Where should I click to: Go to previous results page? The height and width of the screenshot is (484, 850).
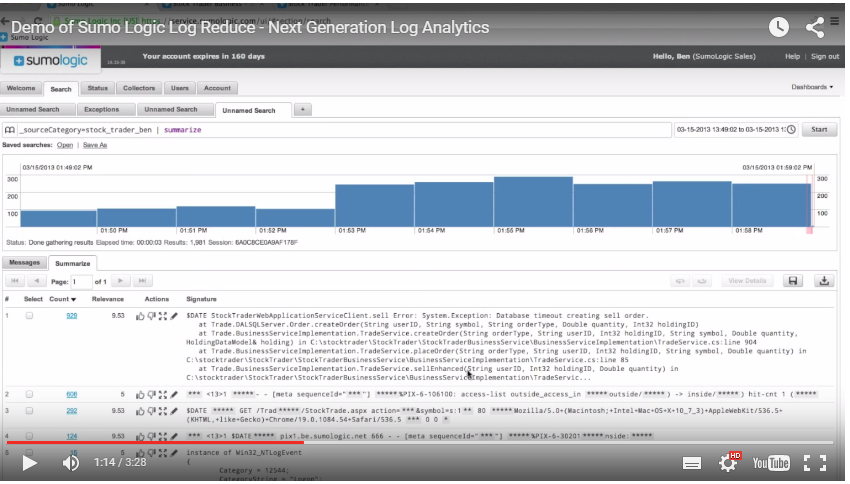[x=36, y=281]
